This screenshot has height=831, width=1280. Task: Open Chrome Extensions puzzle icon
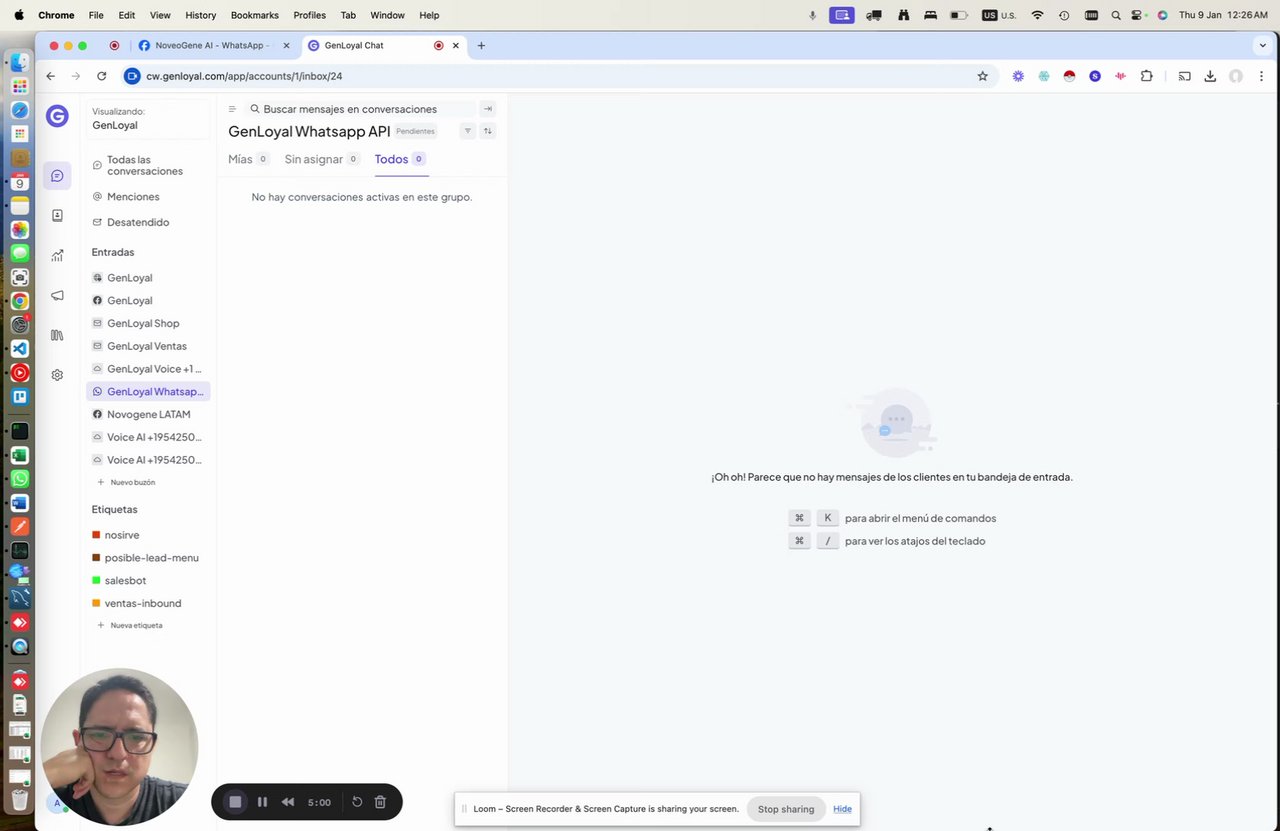[x=1146, y=76]
